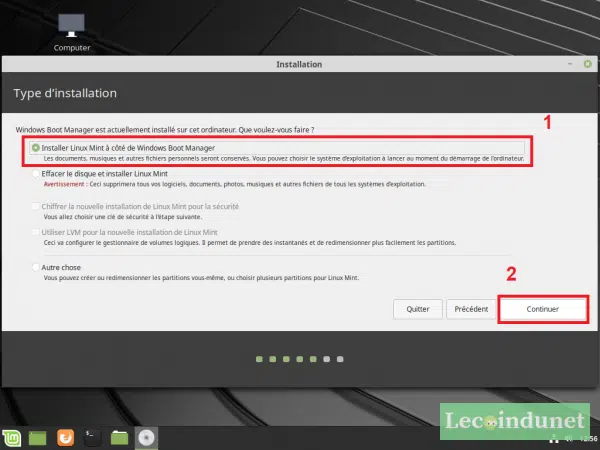This screenshot has height=450, width=600.
Task: Open the Computer desktop icon
Action: (72, 33)
